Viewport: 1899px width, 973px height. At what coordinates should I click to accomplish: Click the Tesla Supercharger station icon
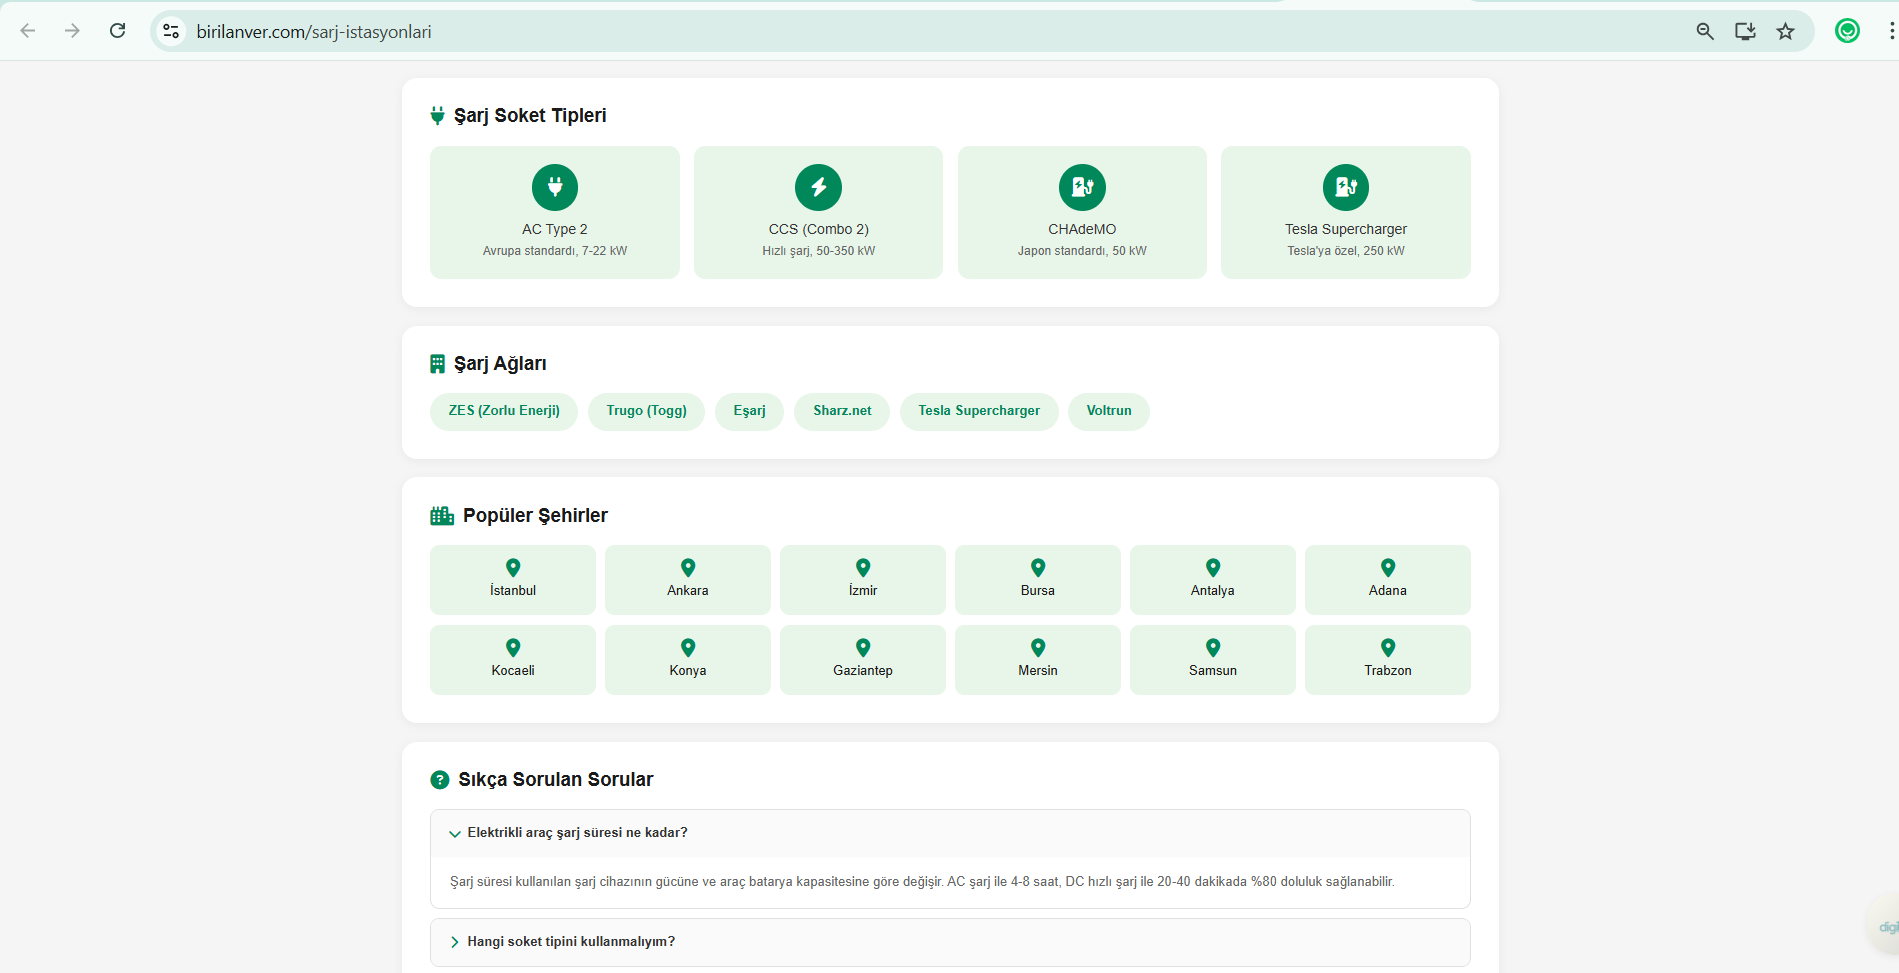pos(1345,187)
